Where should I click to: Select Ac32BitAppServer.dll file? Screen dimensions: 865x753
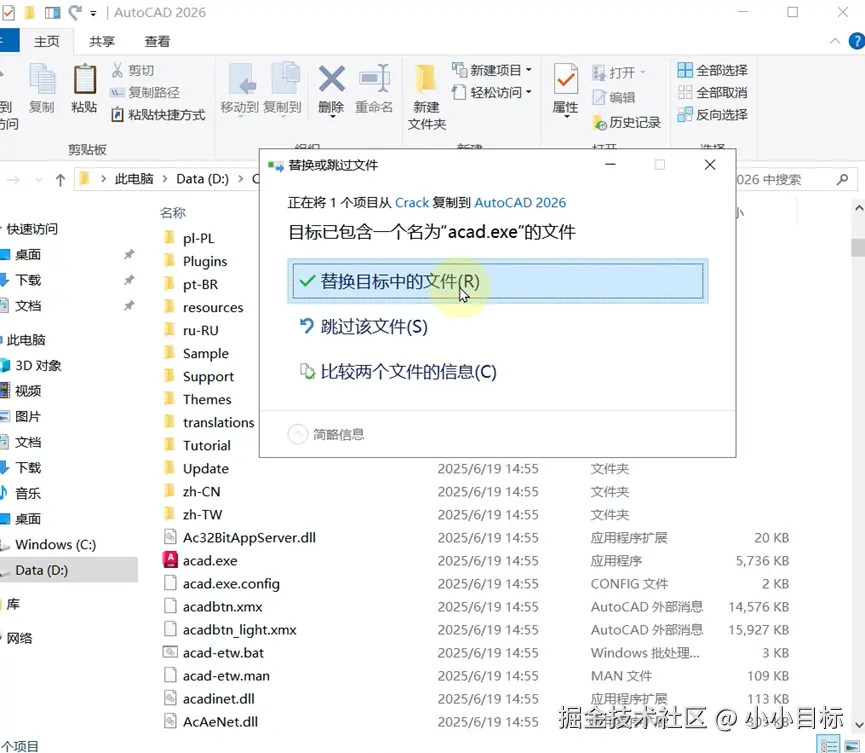249,537
